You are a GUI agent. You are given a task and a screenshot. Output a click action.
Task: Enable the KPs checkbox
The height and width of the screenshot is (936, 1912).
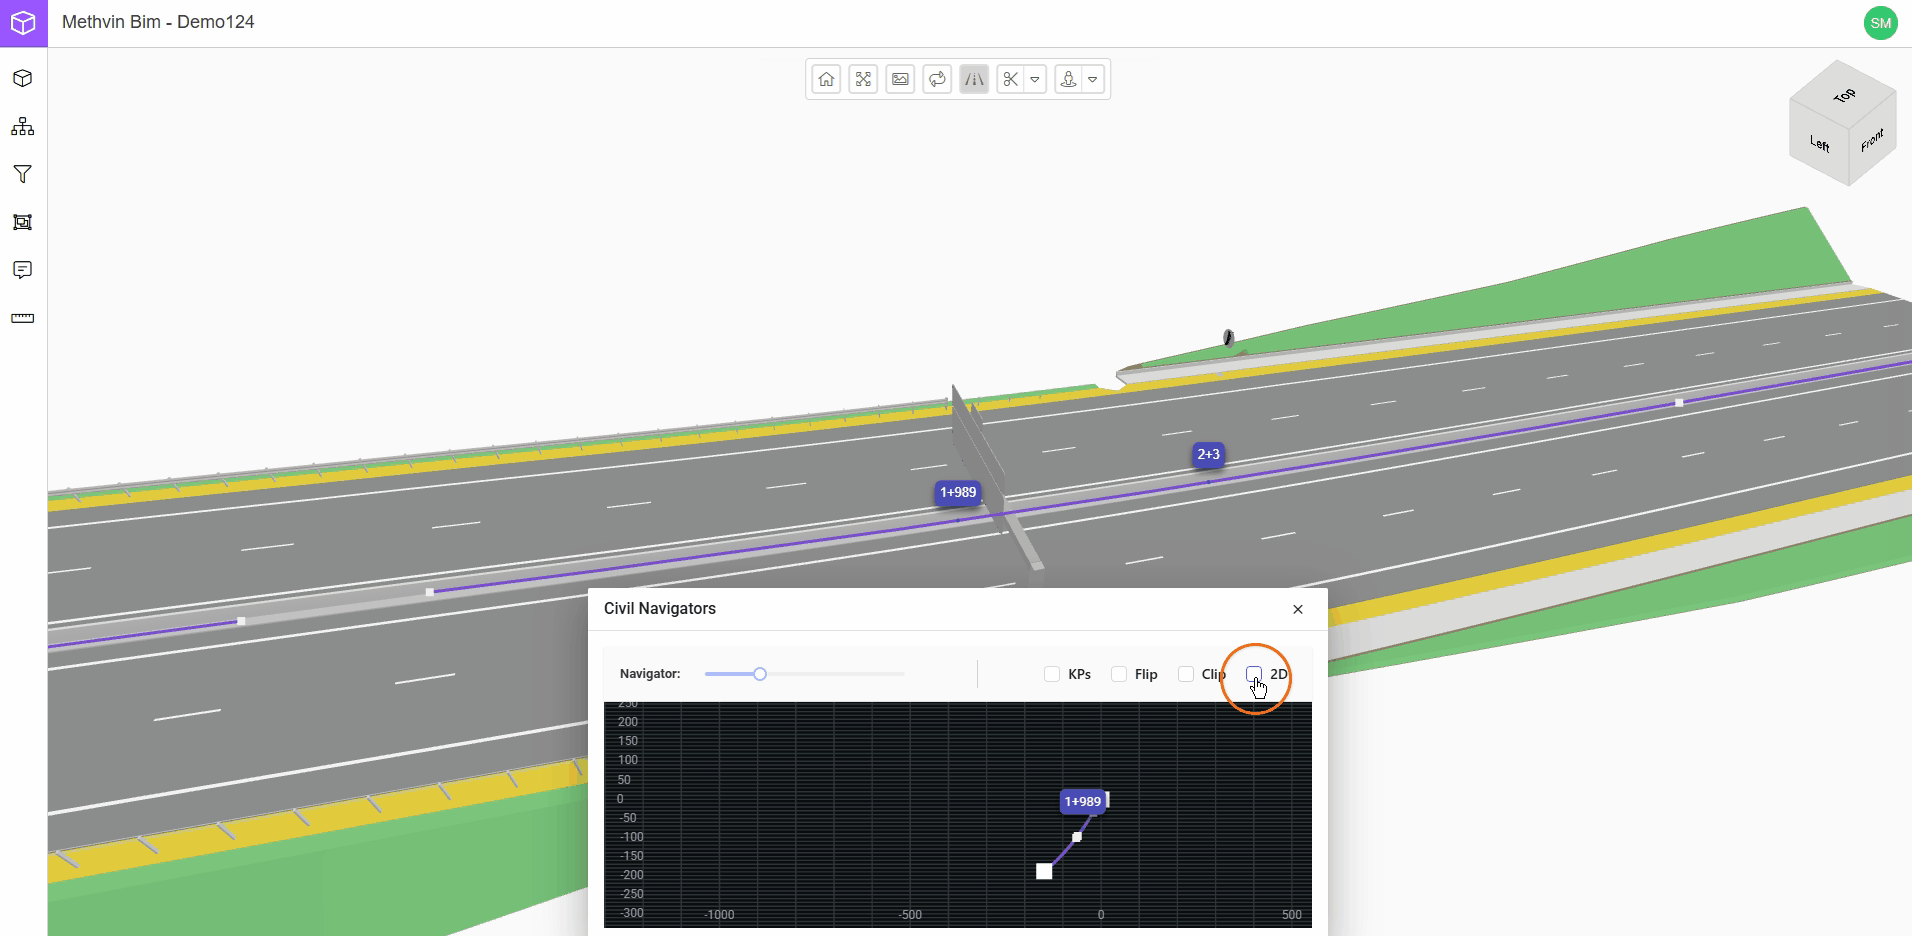1052,674
